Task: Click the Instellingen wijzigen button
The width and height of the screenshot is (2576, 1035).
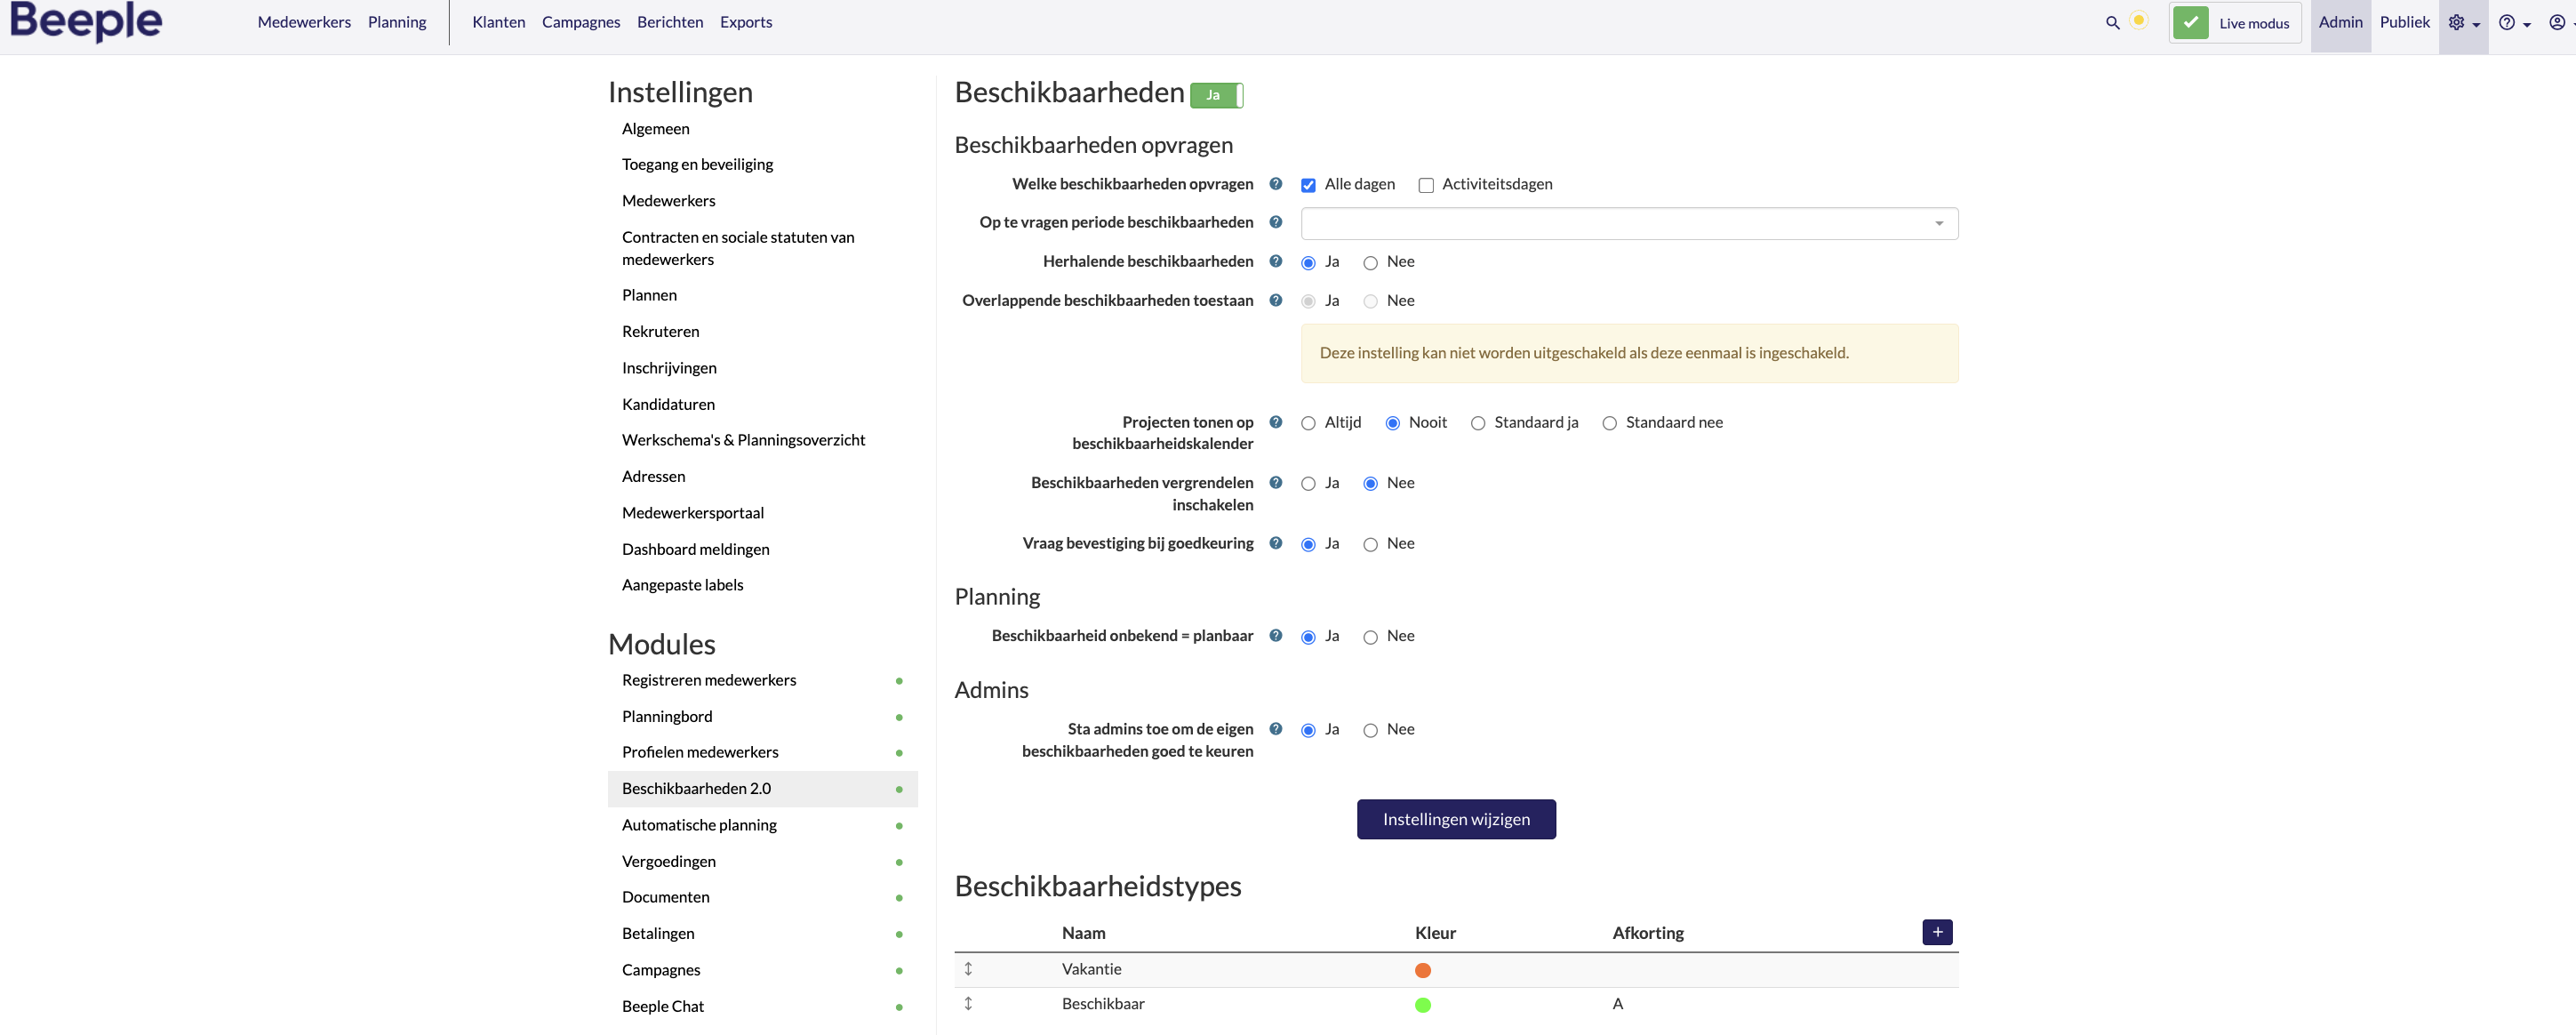Action: tap(1456, 819)
